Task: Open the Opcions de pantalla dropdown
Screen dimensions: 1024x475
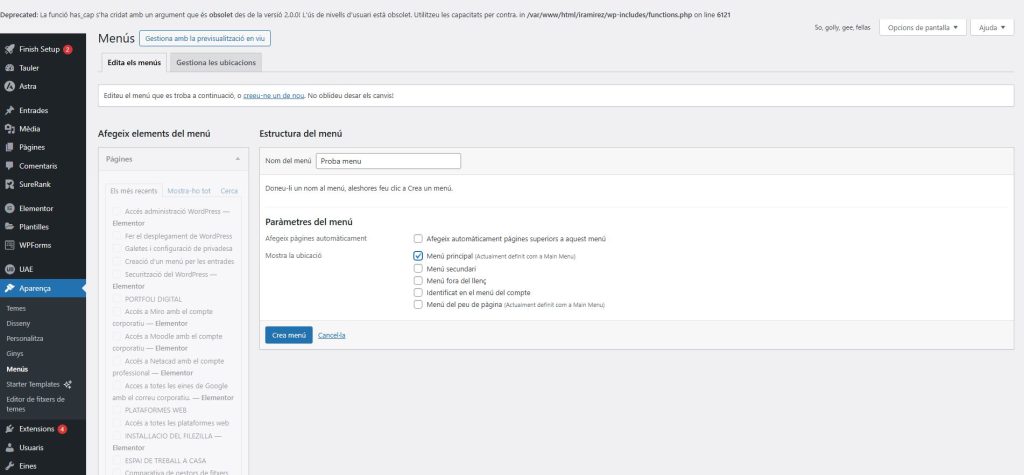Action: (922, 27)
